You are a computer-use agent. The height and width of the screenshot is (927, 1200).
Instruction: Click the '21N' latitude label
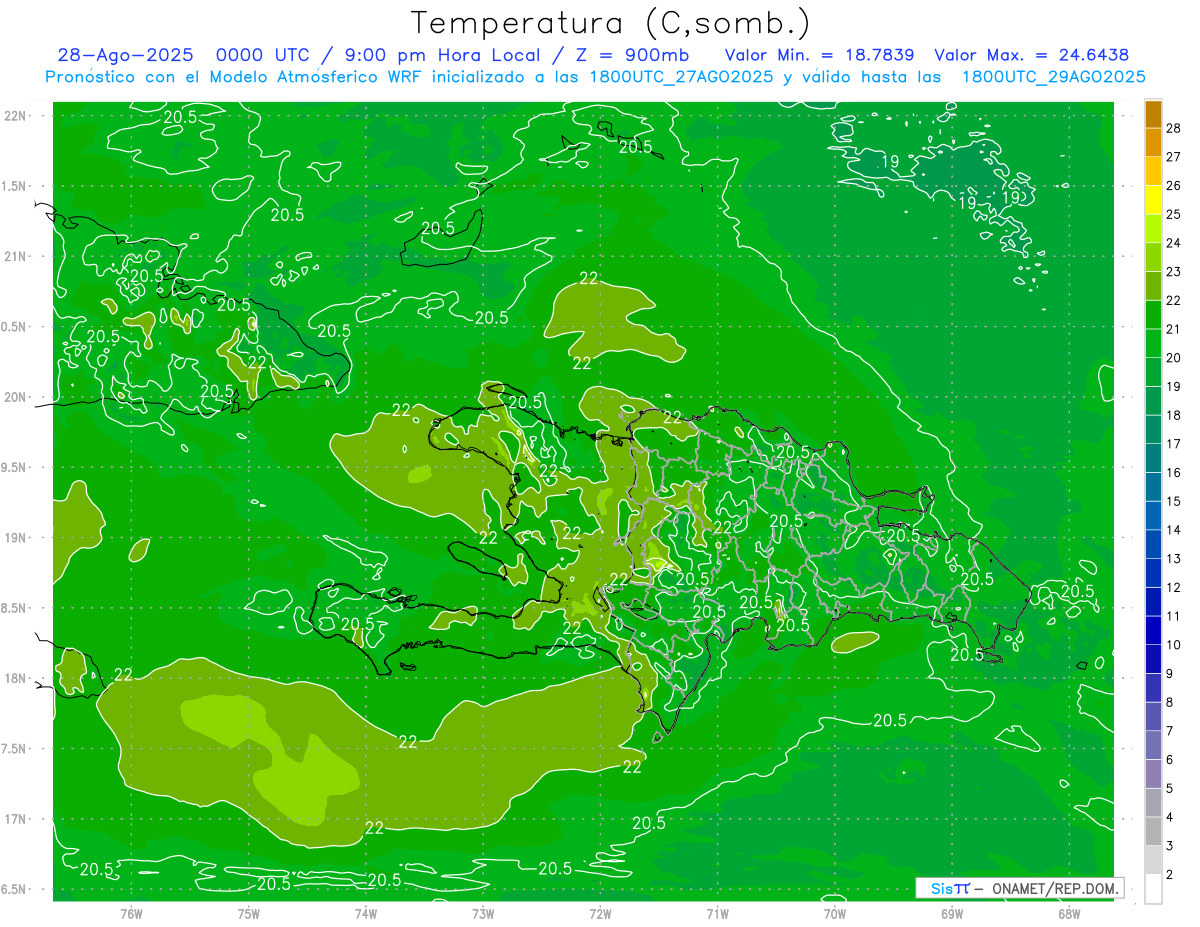(x=16, y=256)
